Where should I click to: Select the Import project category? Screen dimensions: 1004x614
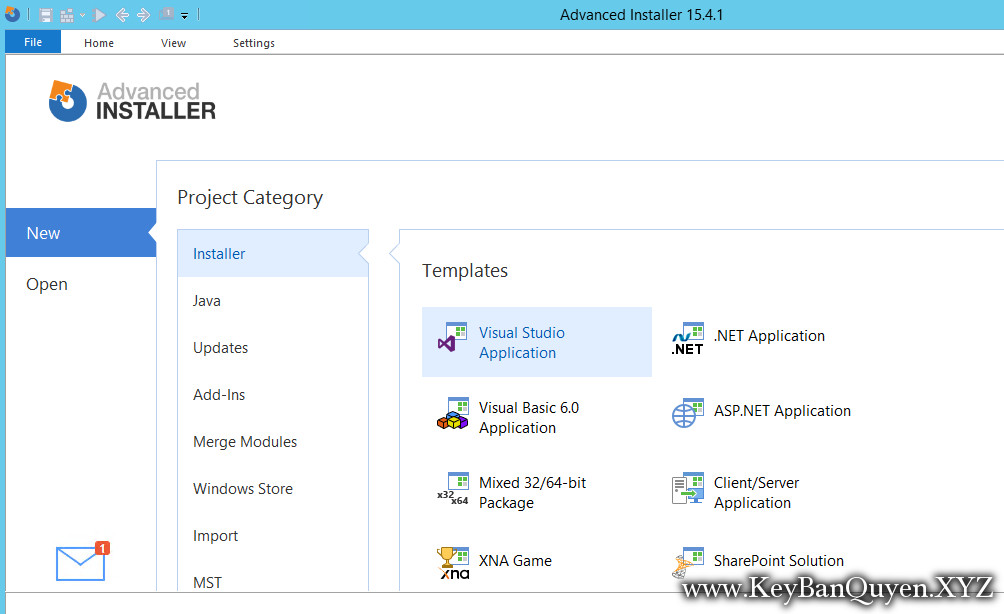[x=273, y=535]
